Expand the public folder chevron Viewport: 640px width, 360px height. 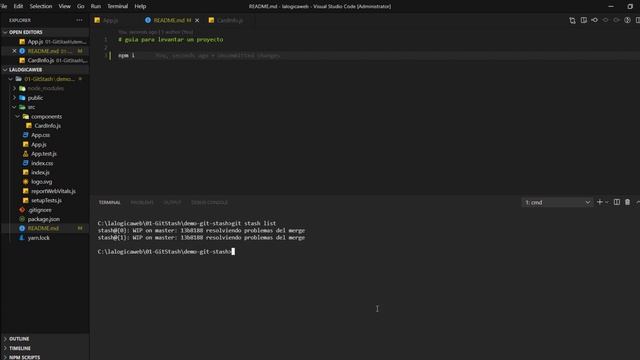[14, 98]
